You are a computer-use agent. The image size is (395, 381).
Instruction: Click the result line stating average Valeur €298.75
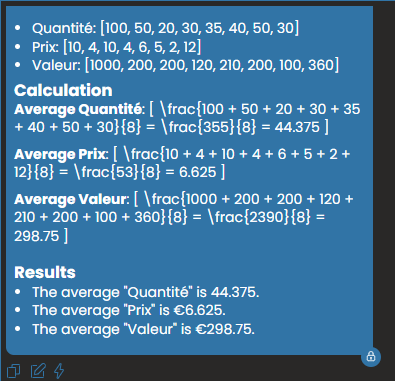(x=143, y=329)
